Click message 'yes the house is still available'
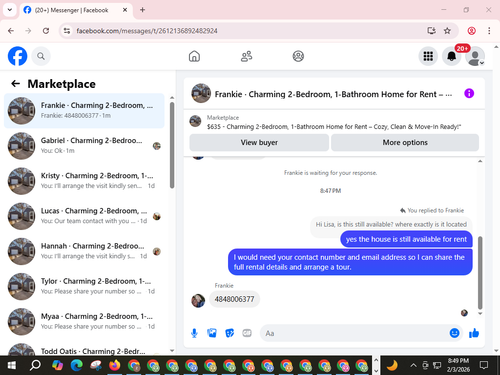This screenshot has width=500, height=375. tap(406, 239)
